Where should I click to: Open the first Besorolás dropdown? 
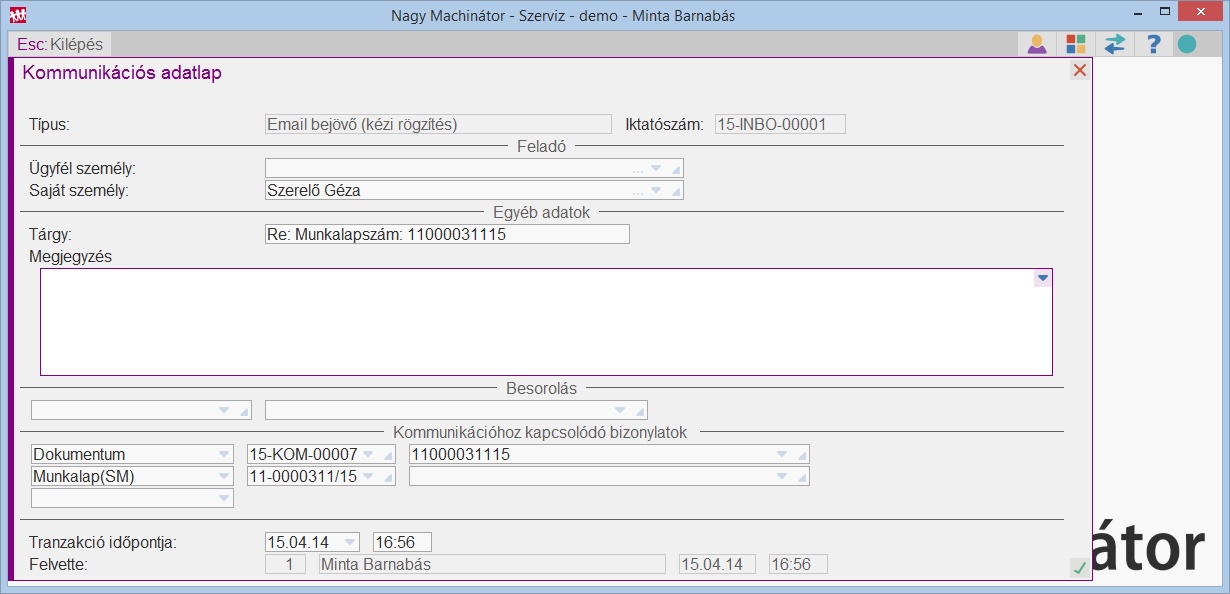[224, 410]
